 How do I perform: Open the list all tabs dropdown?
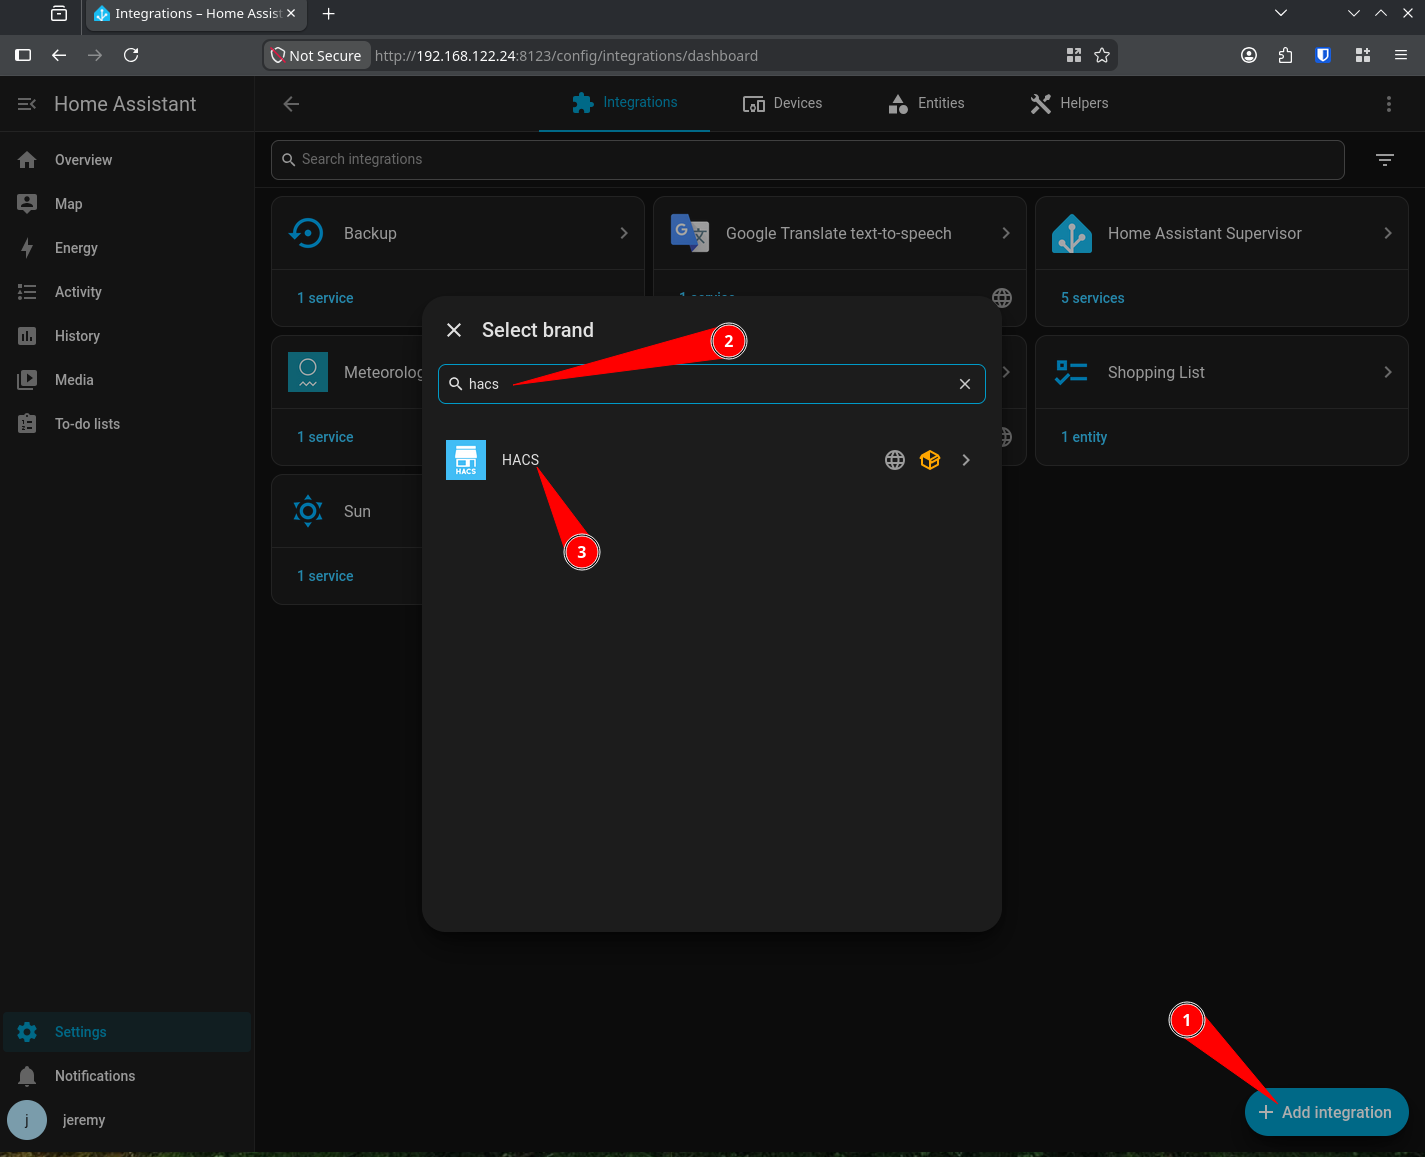pyautogui.click(x=1281, y=13)
